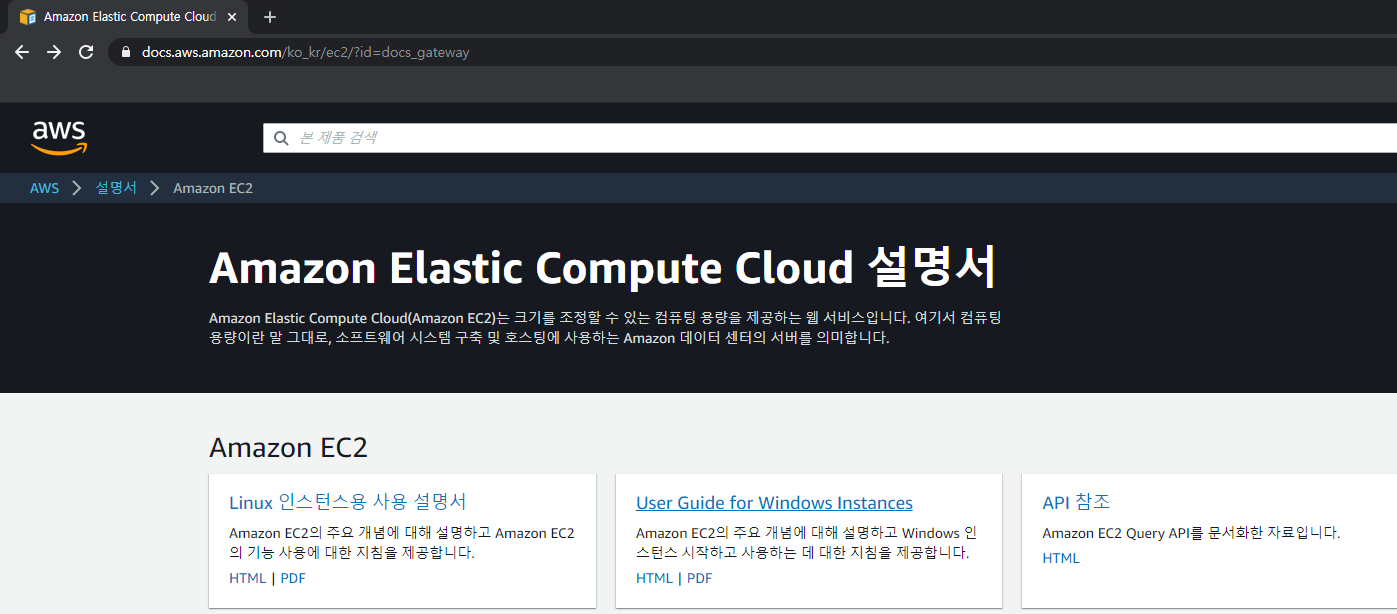
Task: Click the Amazon Elastic Compute Cloud 설명서 heading
Action: [x=603, y=268]
